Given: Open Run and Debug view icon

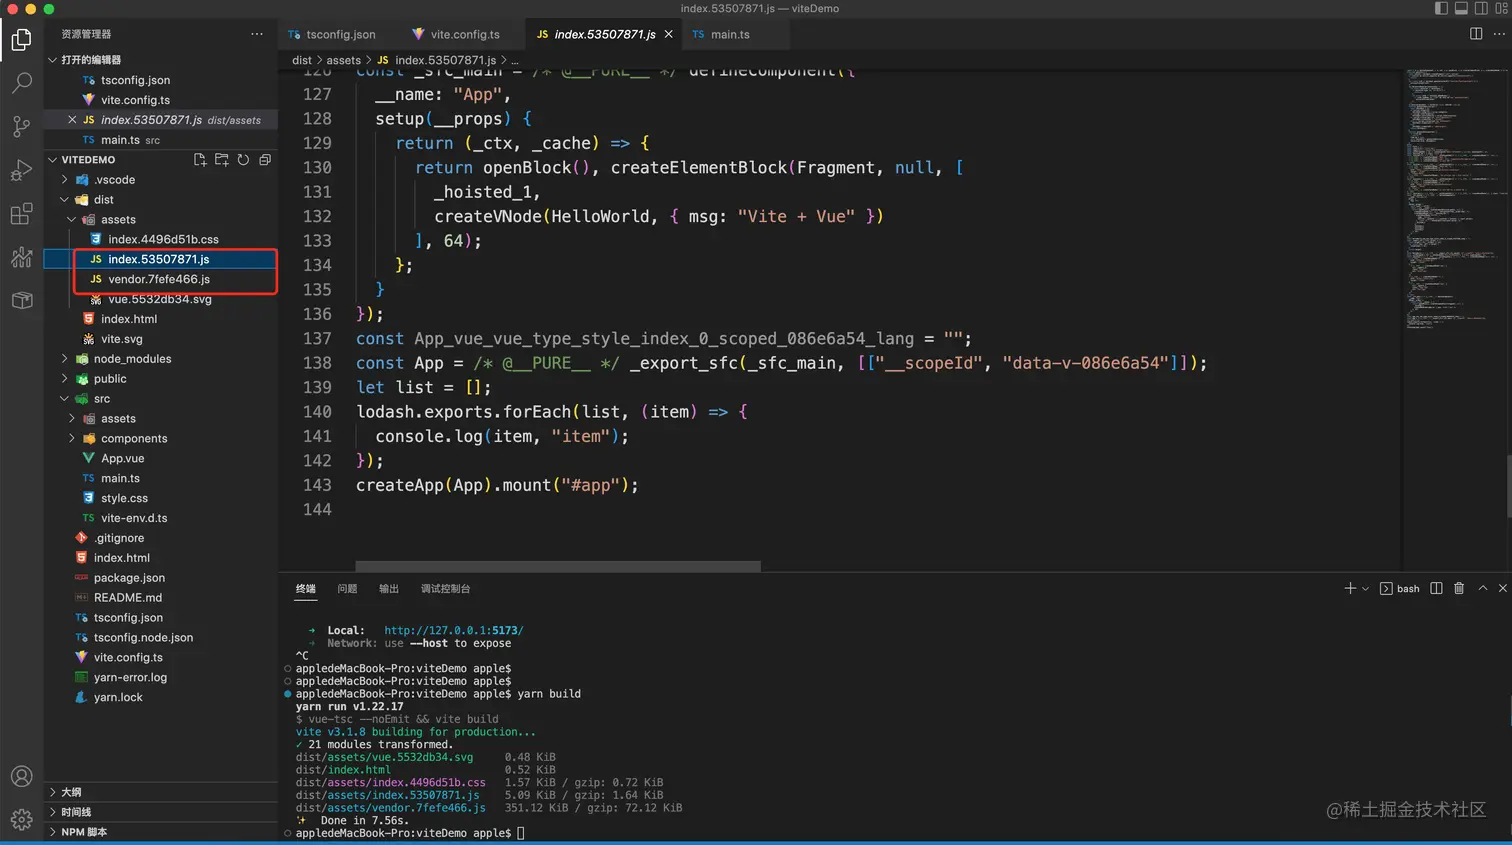Looking at the screenshot, I should coord(21,170).
